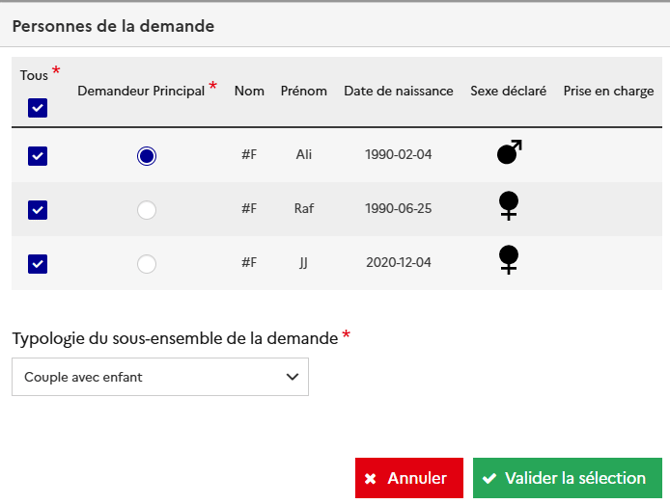Set Raf as Demandeur Principal
Image resolution: width=670 pixels, height=504 pixels.
147,210
